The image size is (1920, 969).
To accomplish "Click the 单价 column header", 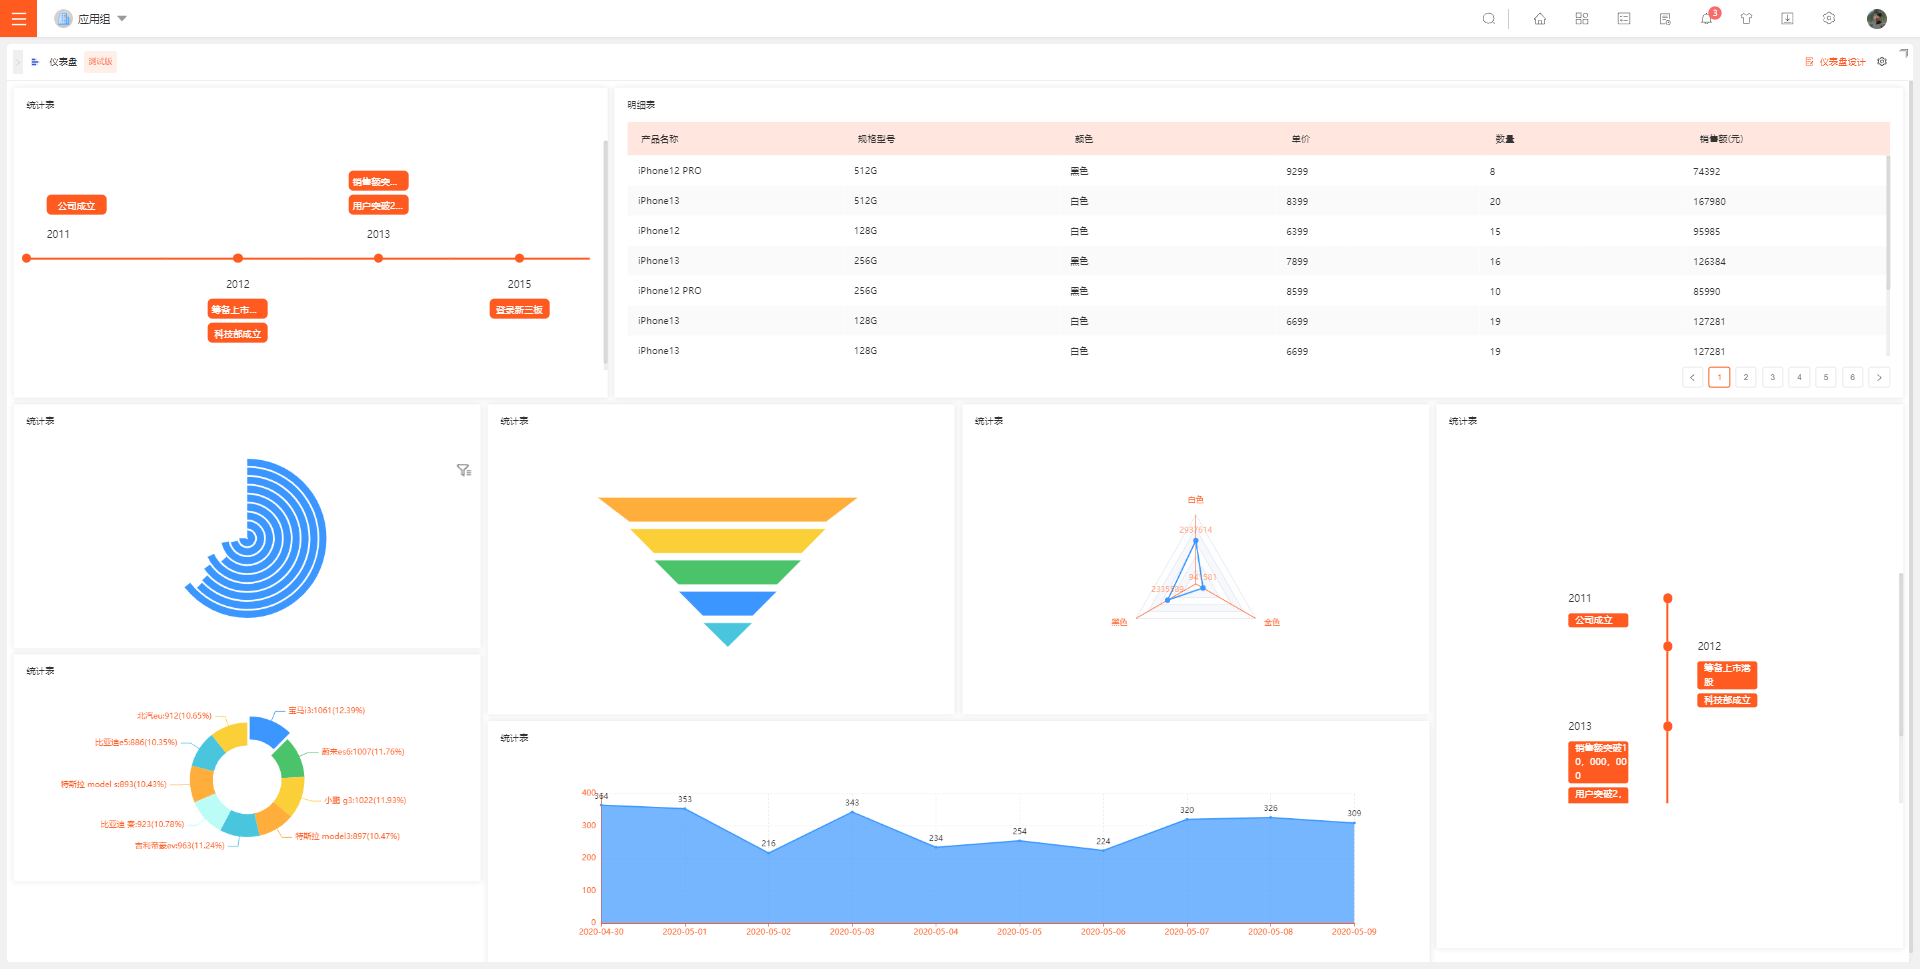I will [x=1300, y=139].
